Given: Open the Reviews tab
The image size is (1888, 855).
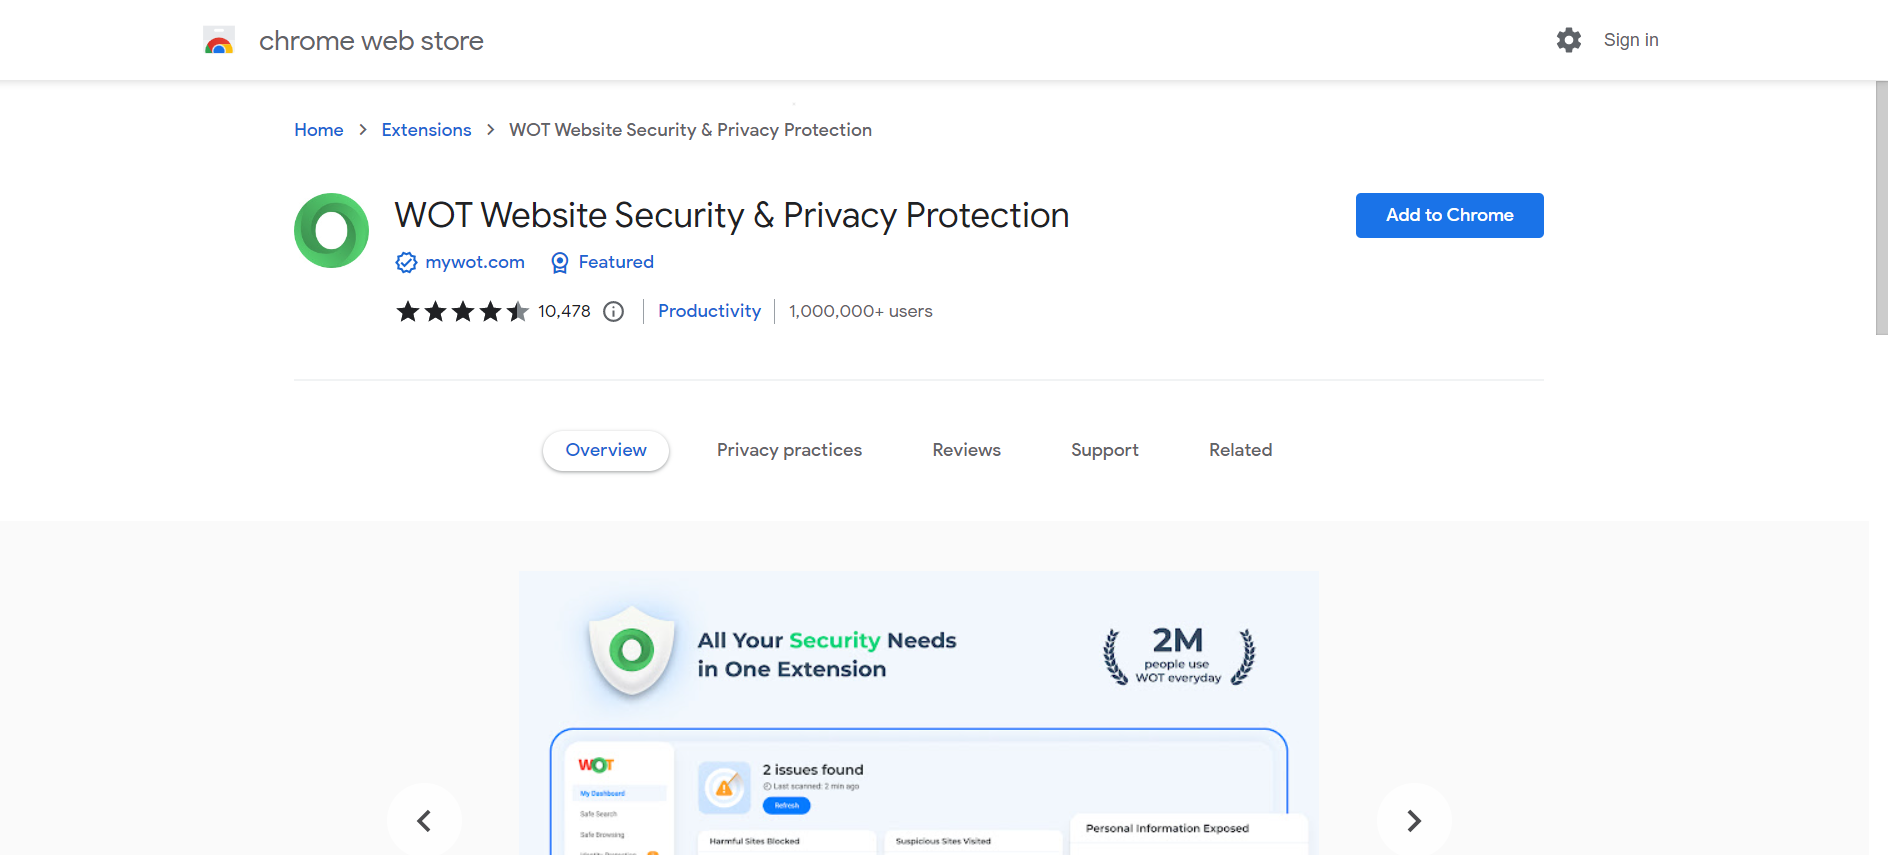Looking at the screenshot, I should pyautogui.click(x=966, y=450).
